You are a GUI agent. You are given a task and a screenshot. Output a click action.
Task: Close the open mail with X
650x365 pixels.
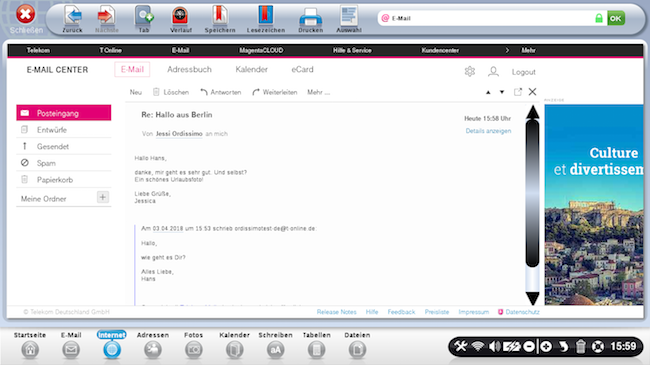532,92
